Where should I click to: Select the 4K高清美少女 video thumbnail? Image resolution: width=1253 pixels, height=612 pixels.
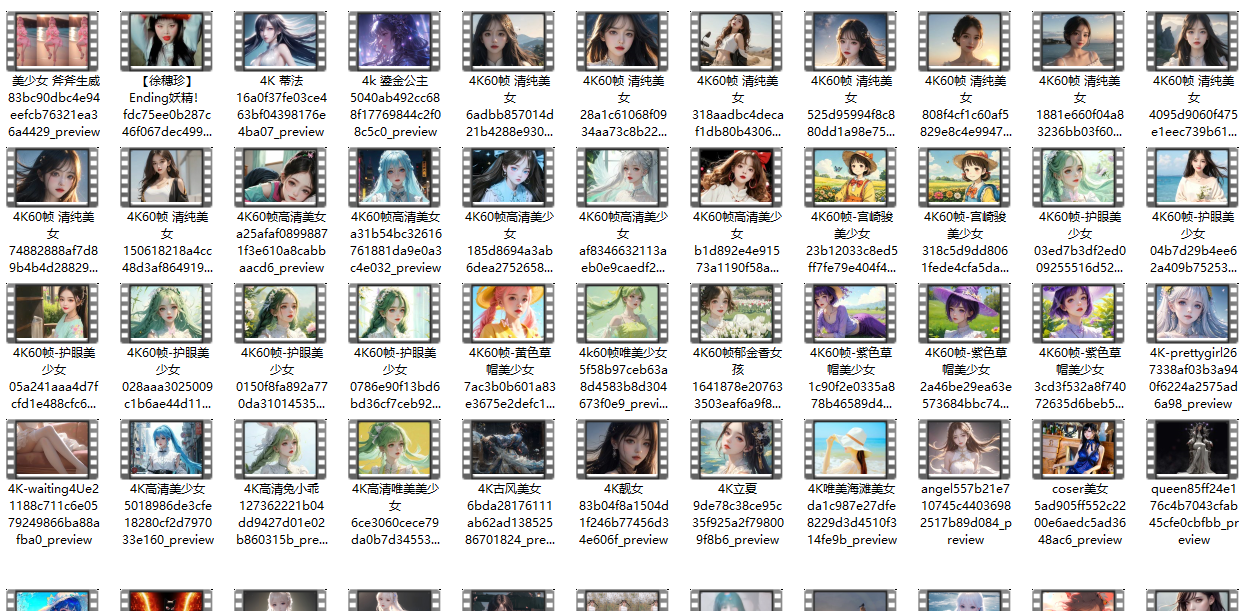coord(168,448)
